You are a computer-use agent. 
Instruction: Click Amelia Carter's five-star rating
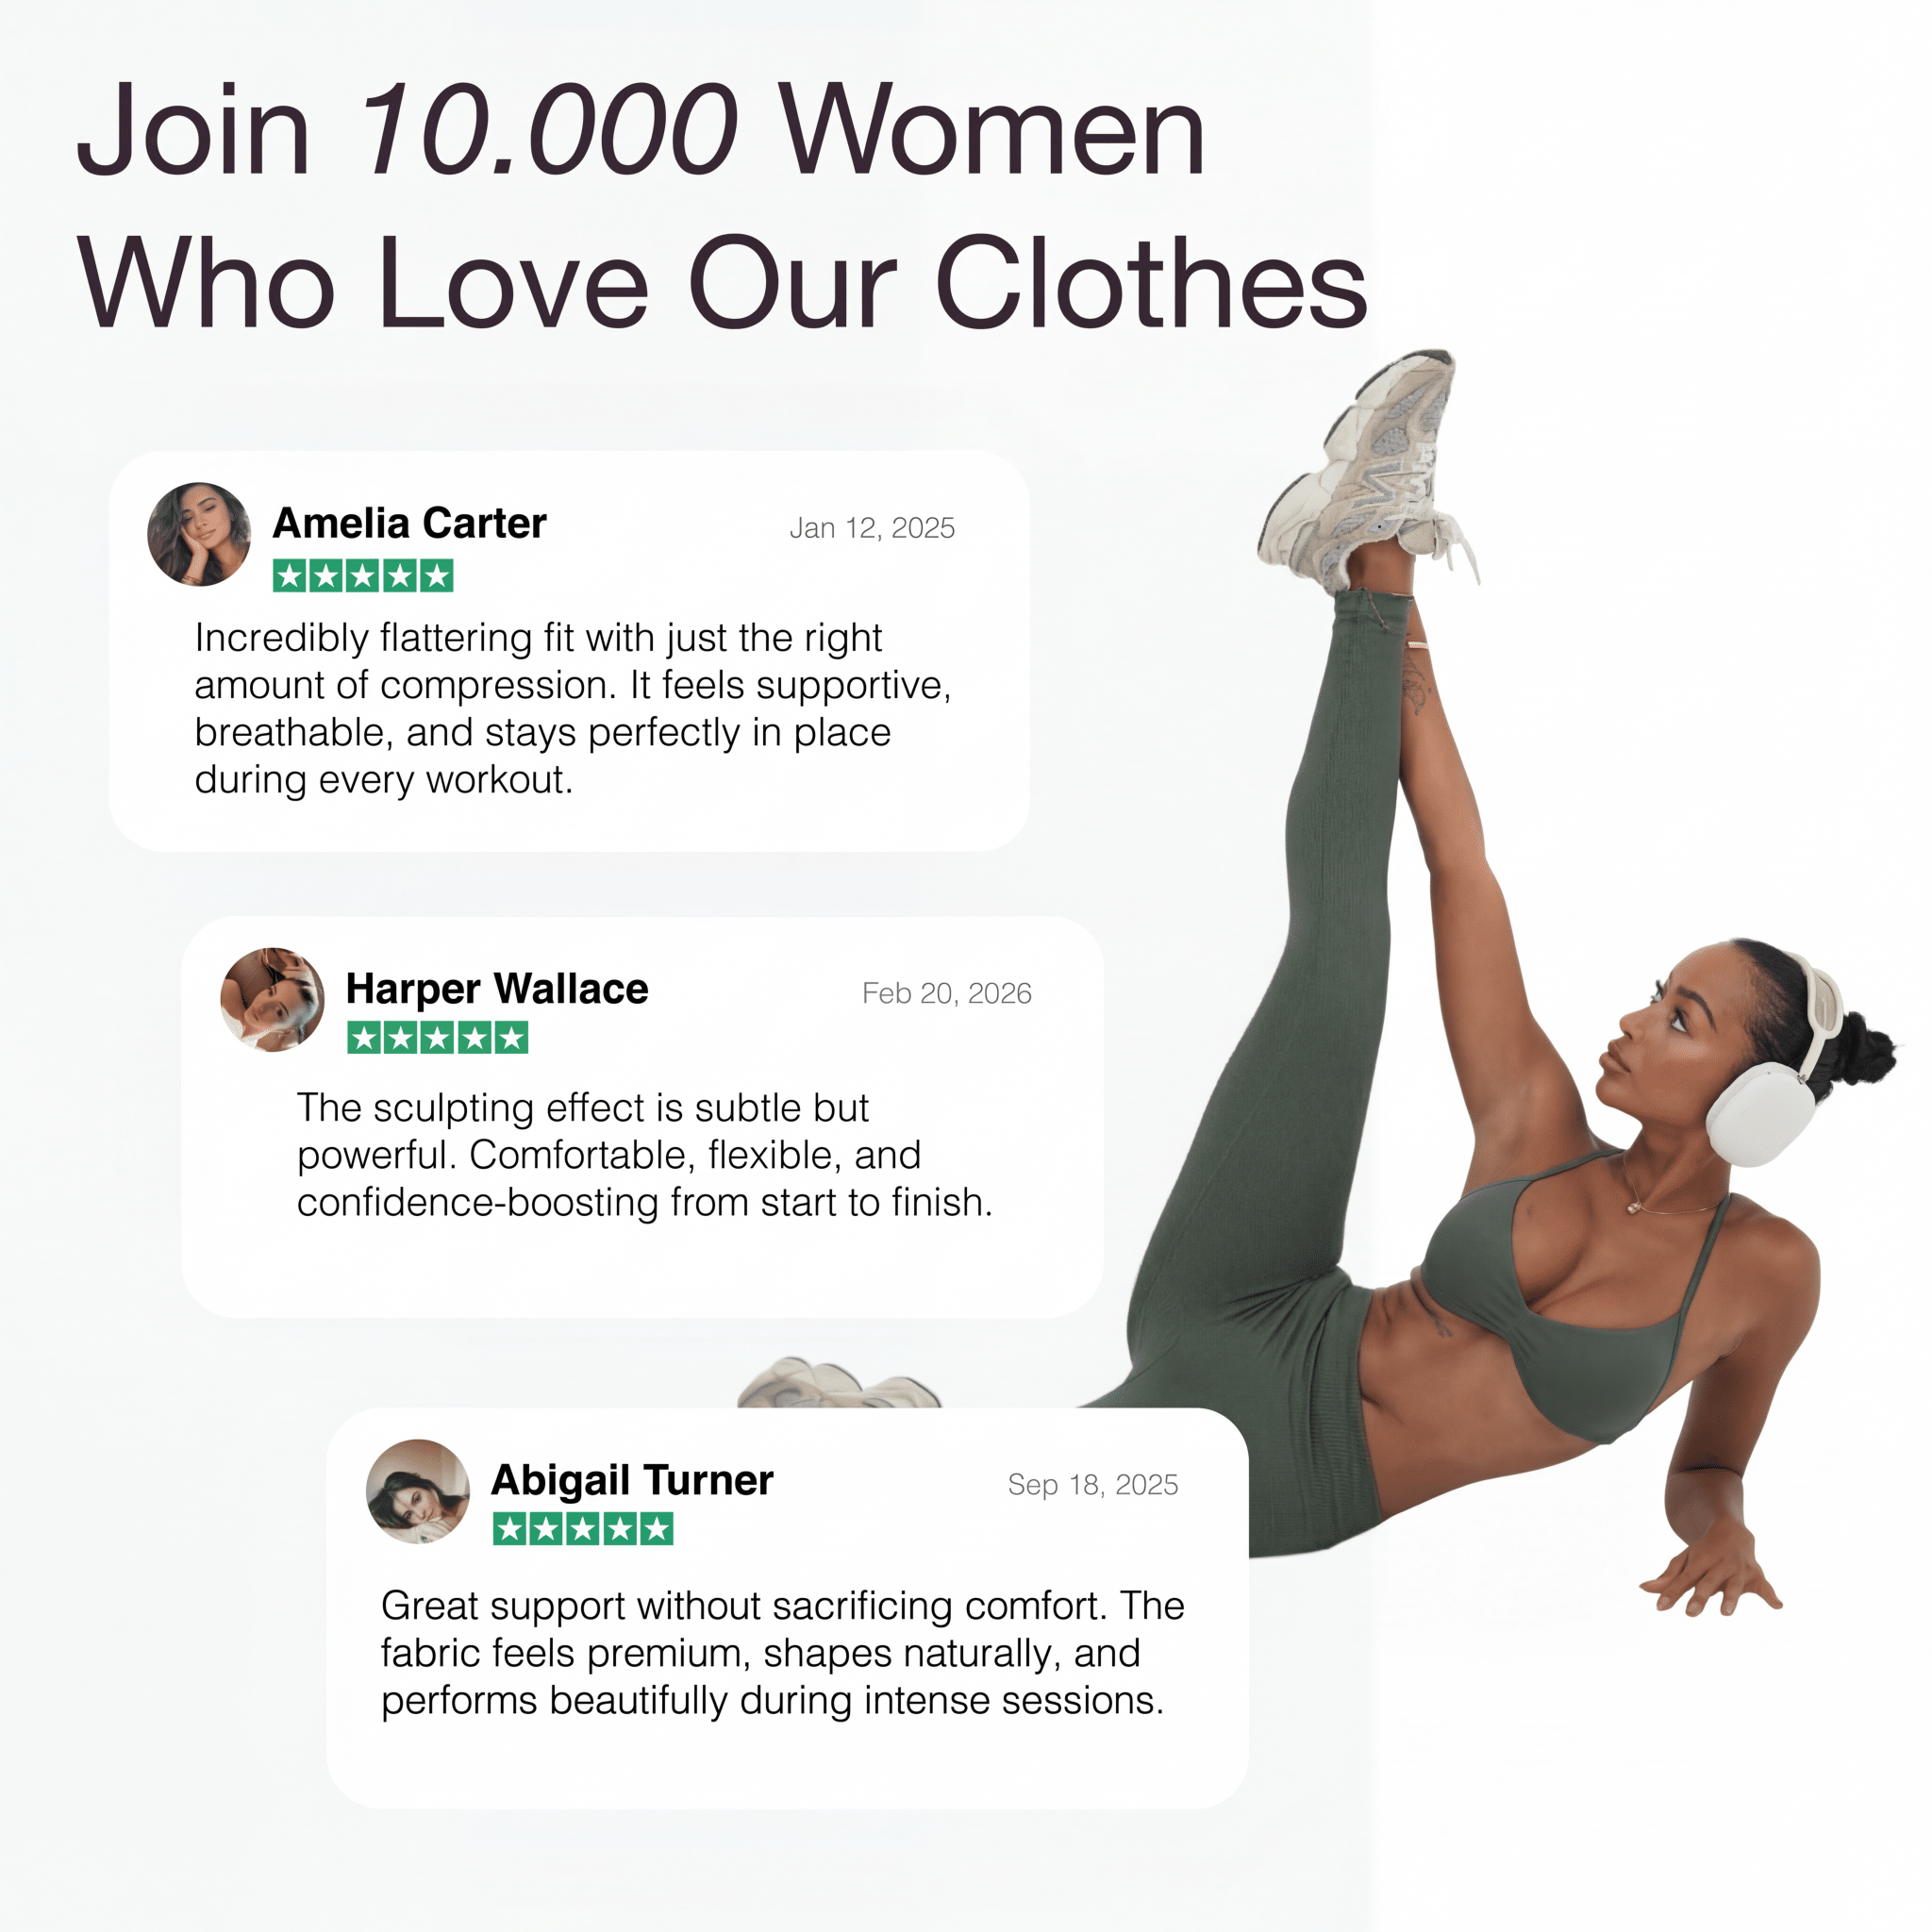[x=363, y=576]
